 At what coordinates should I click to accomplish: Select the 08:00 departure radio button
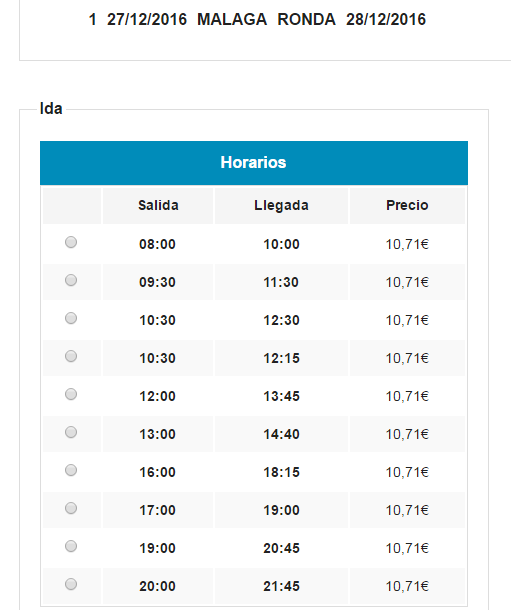tap(71, 242)
